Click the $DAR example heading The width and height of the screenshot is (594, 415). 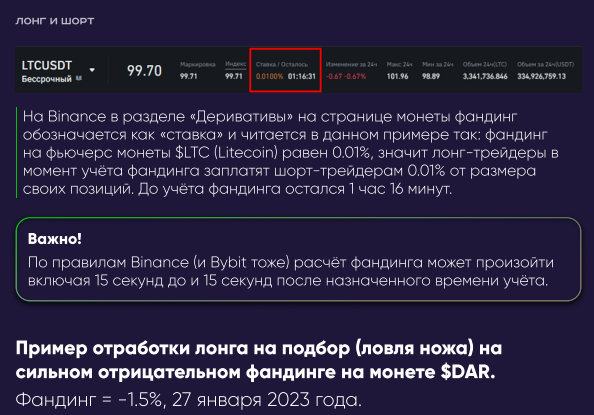[x=259, y=360]
